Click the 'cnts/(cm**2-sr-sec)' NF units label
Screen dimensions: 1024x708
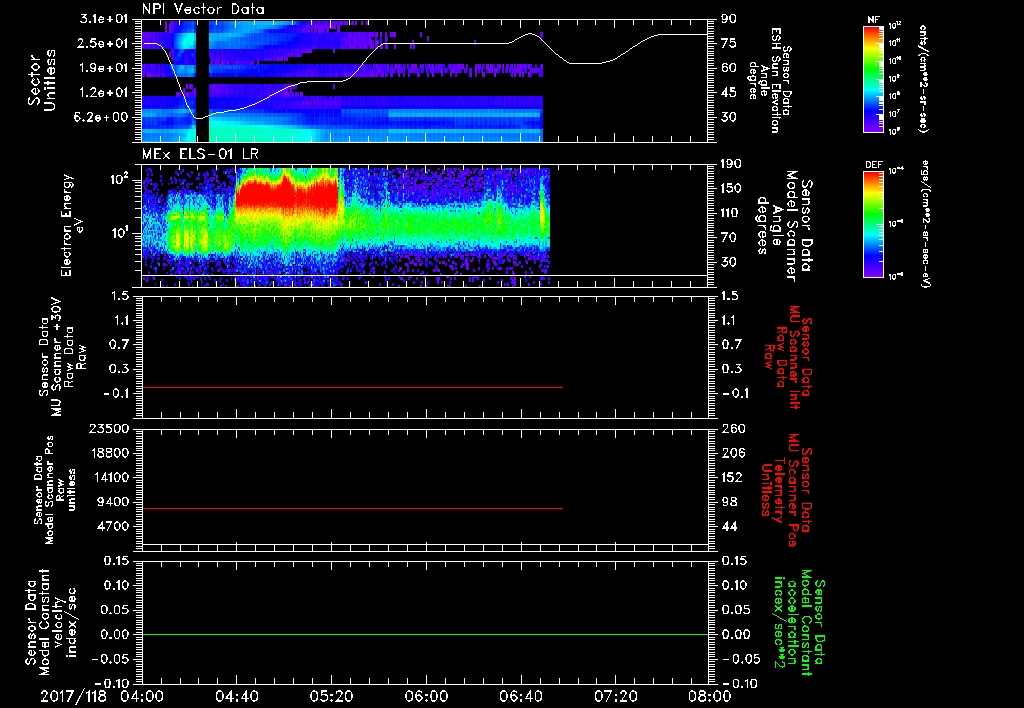pyautogui.click(x=923, y=79)
